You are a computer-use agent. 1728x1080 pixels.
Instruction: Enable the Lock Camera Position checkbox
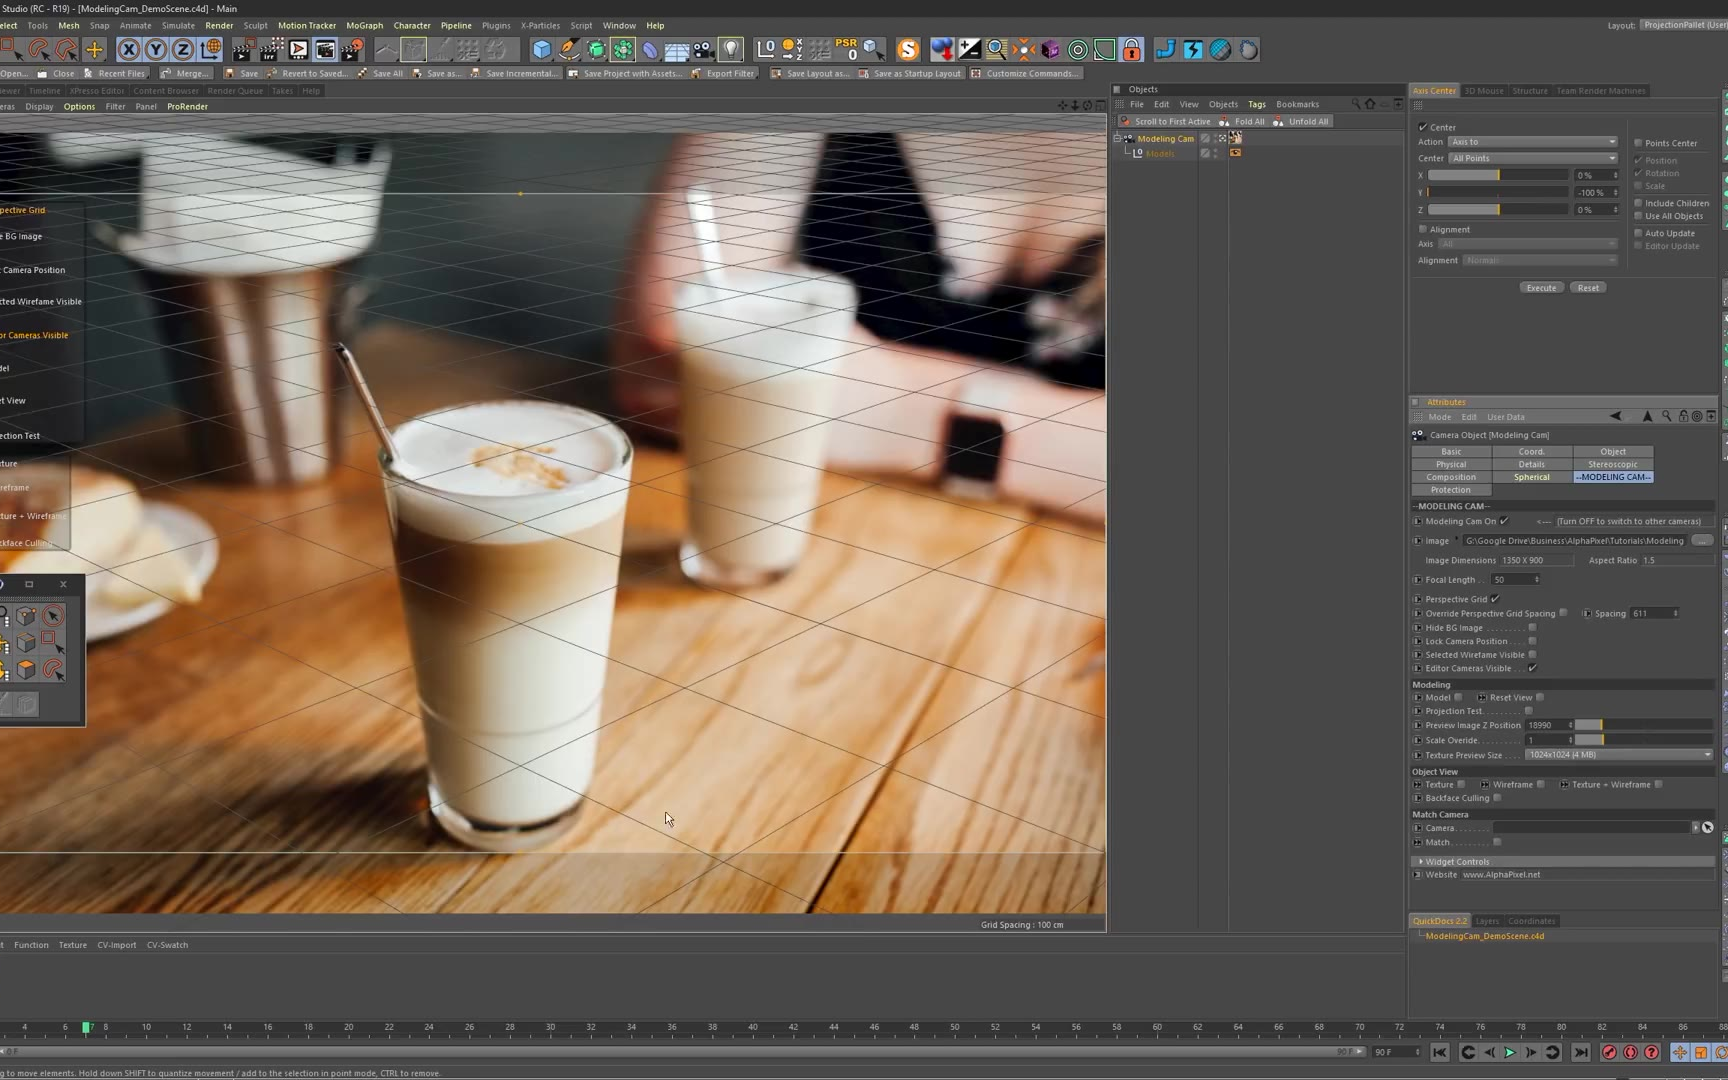point(1532,641)
